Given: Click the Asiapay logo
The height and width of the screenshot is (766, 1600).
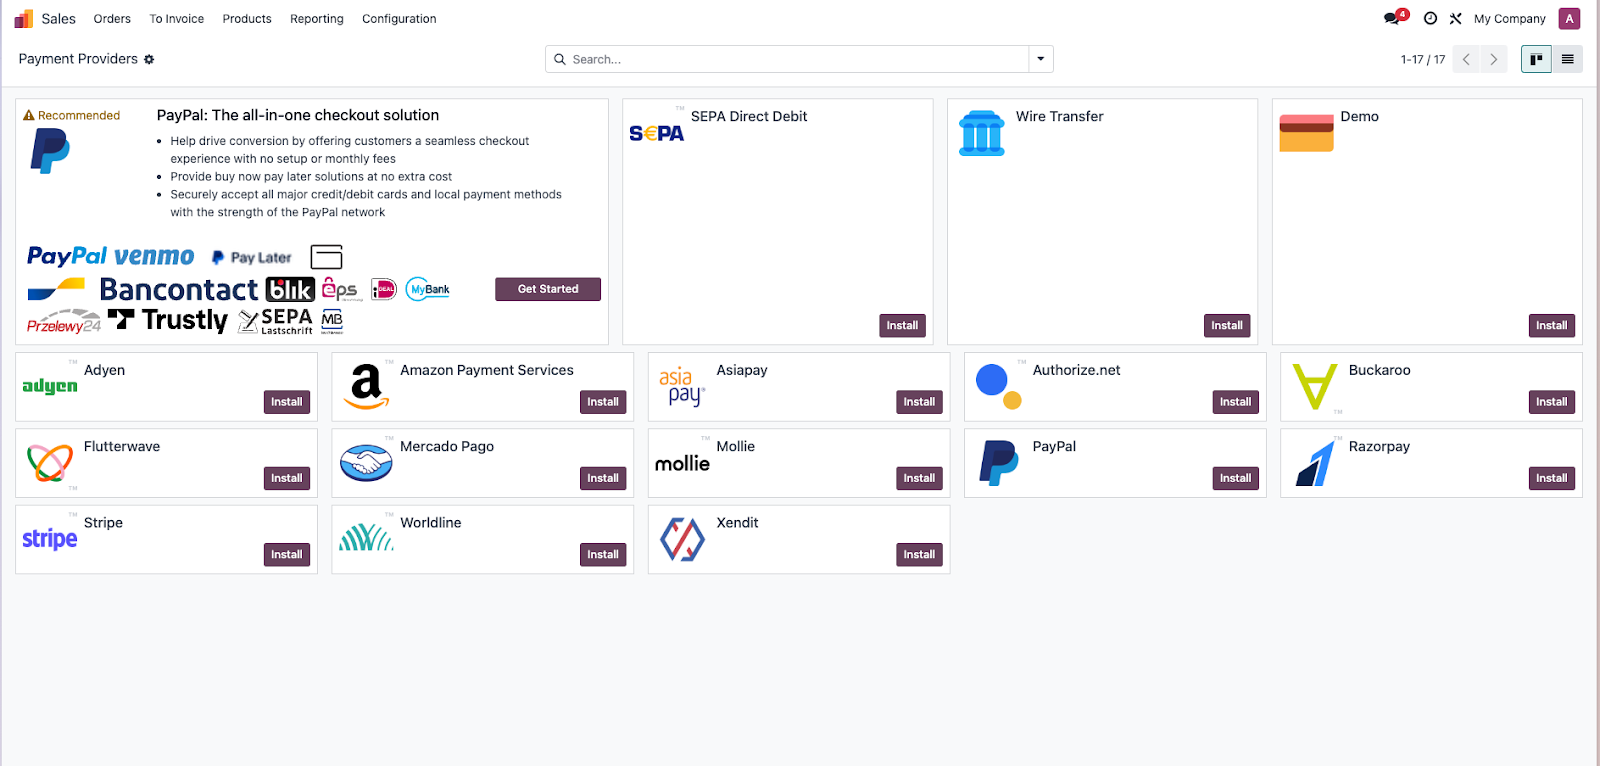Looking at the screenshot, I should 682,387.
